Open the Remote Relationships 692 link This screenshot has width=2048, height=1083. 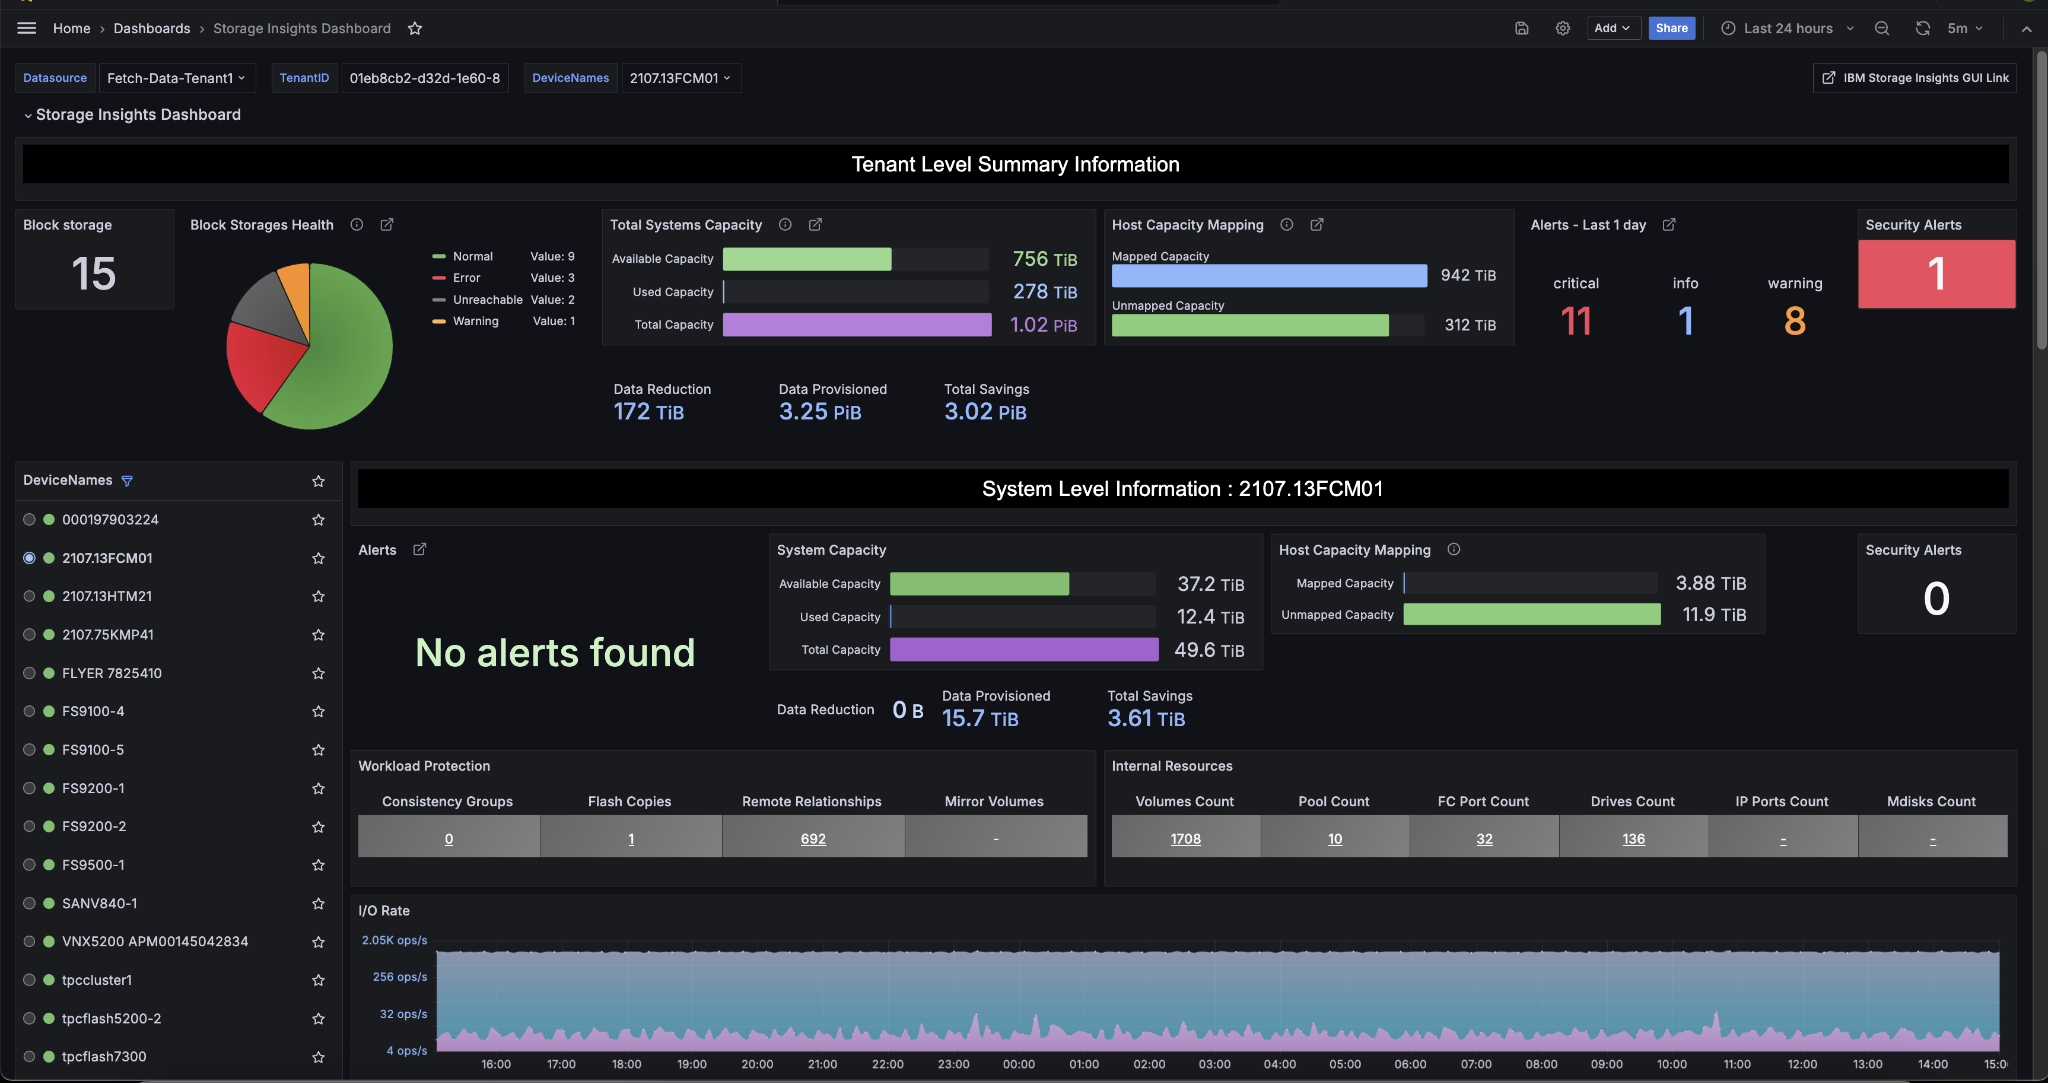(x=813, y=839)
